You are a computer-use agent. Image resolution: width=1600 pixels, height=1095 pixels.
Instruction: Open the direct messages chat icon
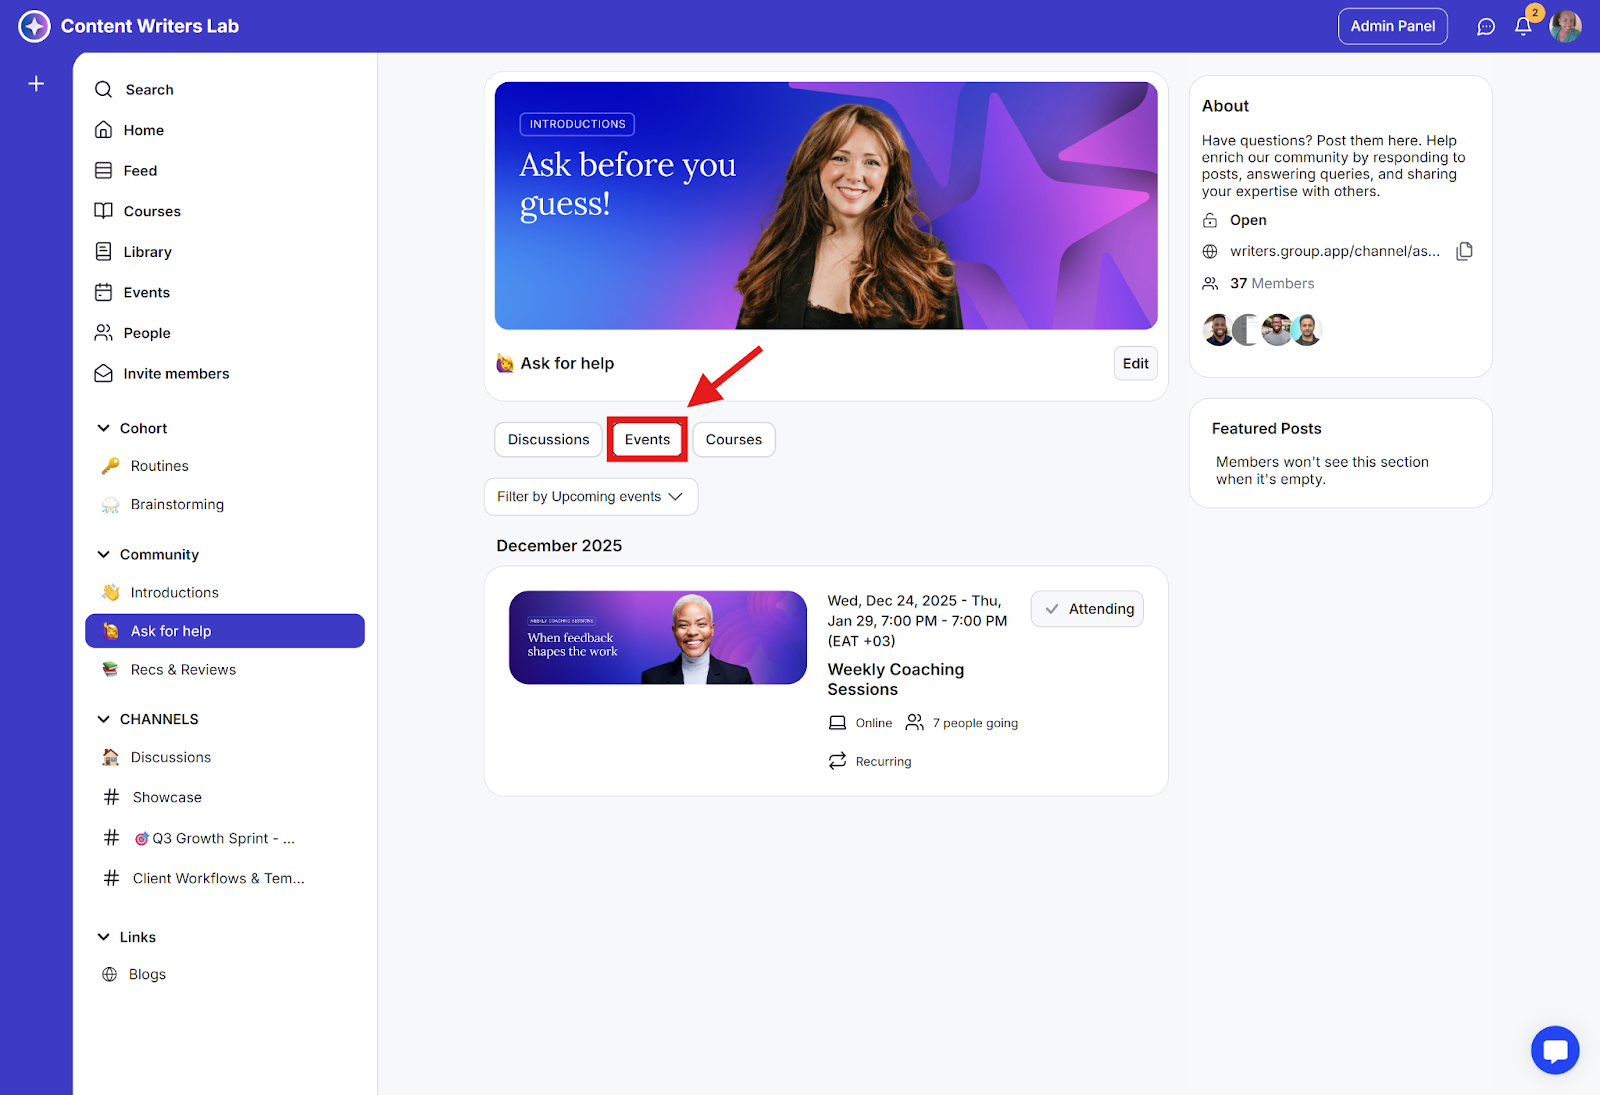(1486, 27)
